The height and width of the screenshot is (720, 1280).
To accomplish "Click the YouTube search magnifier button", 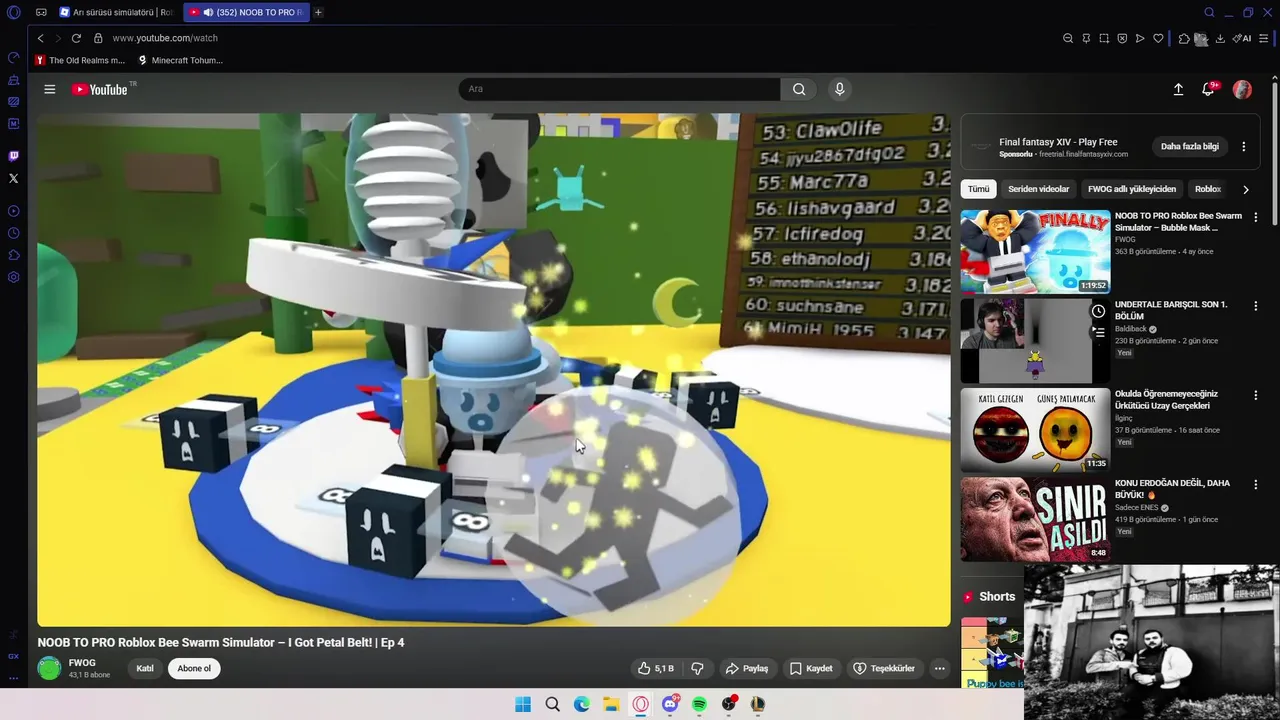I will point(799,89).
